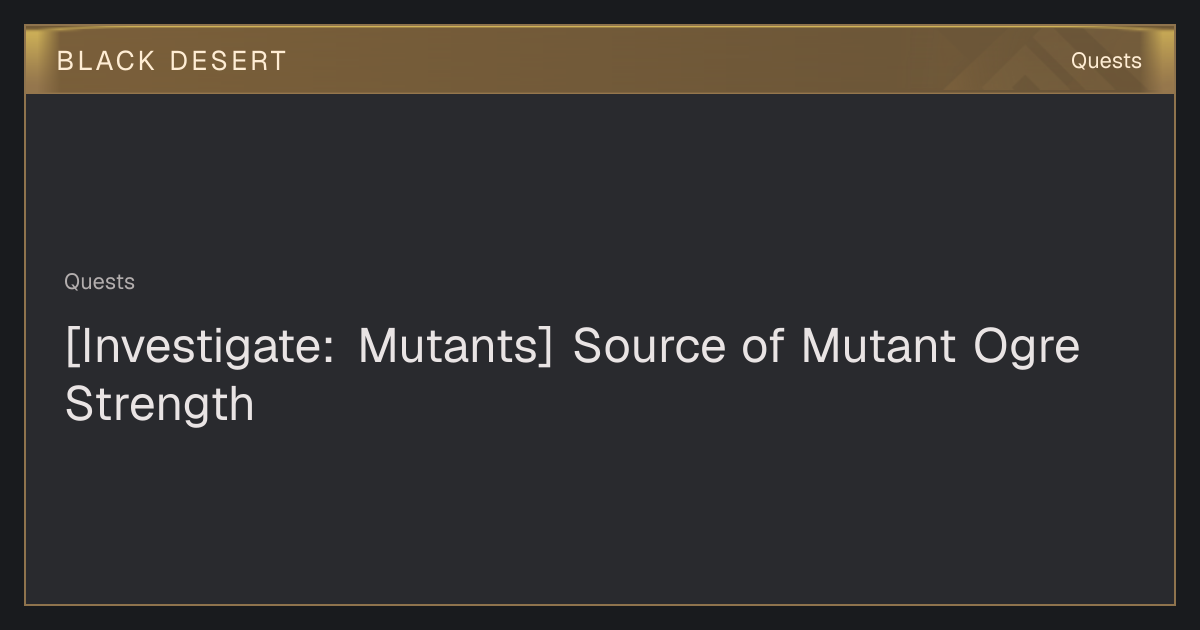Image resolution: width=1200 pixels, height=630 pixels.
Task: Click the word Mutant before Ogre
Action: (878, 346)
